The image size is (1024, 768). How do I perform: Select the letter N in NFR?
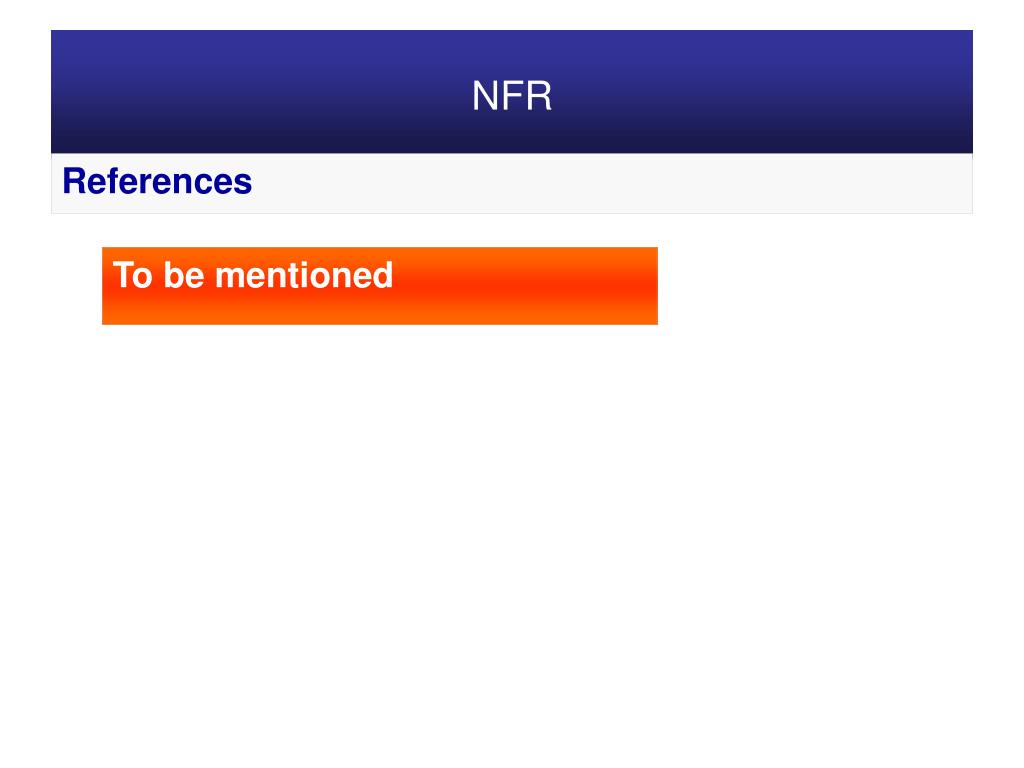[485, 96]
